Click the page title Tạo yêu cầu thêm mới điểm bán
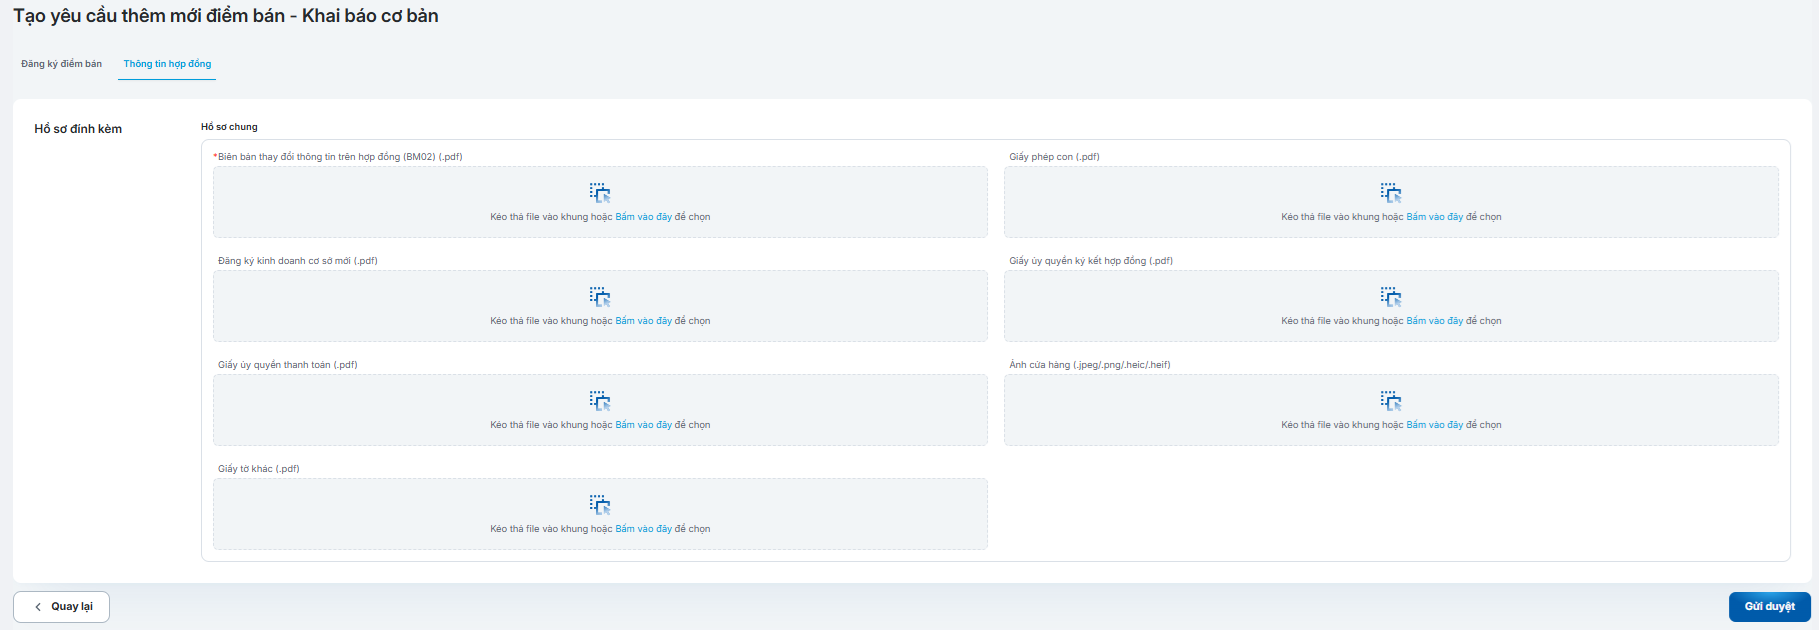 [226, 16]
